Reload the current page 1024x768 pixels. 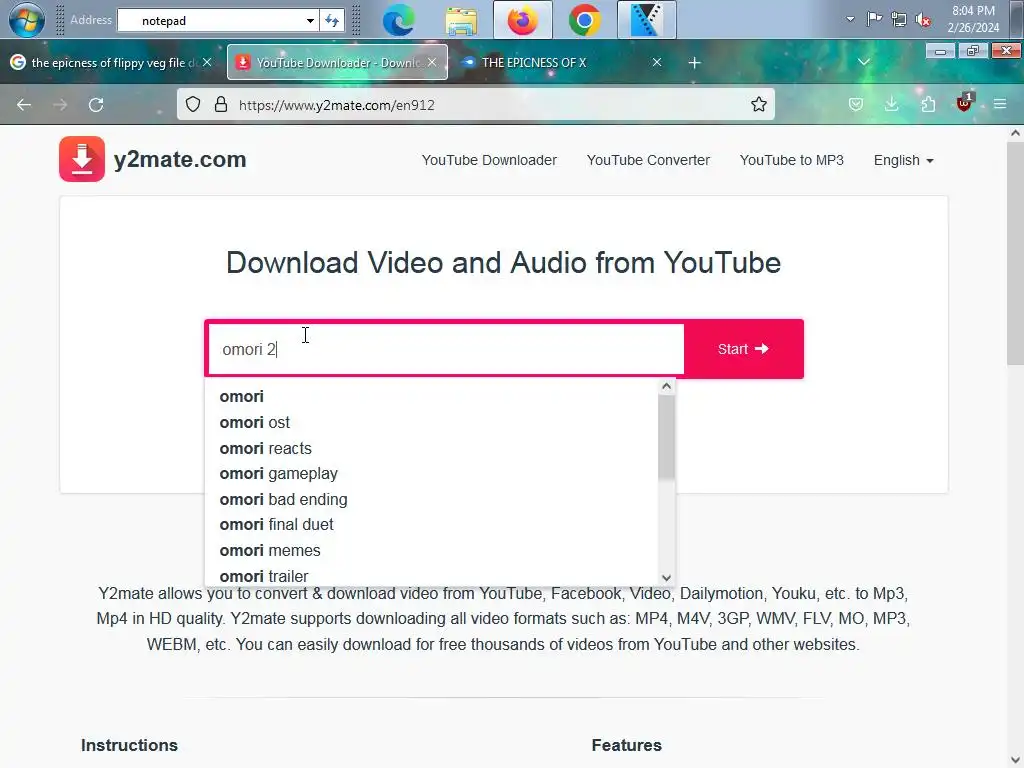pos(96,104)
